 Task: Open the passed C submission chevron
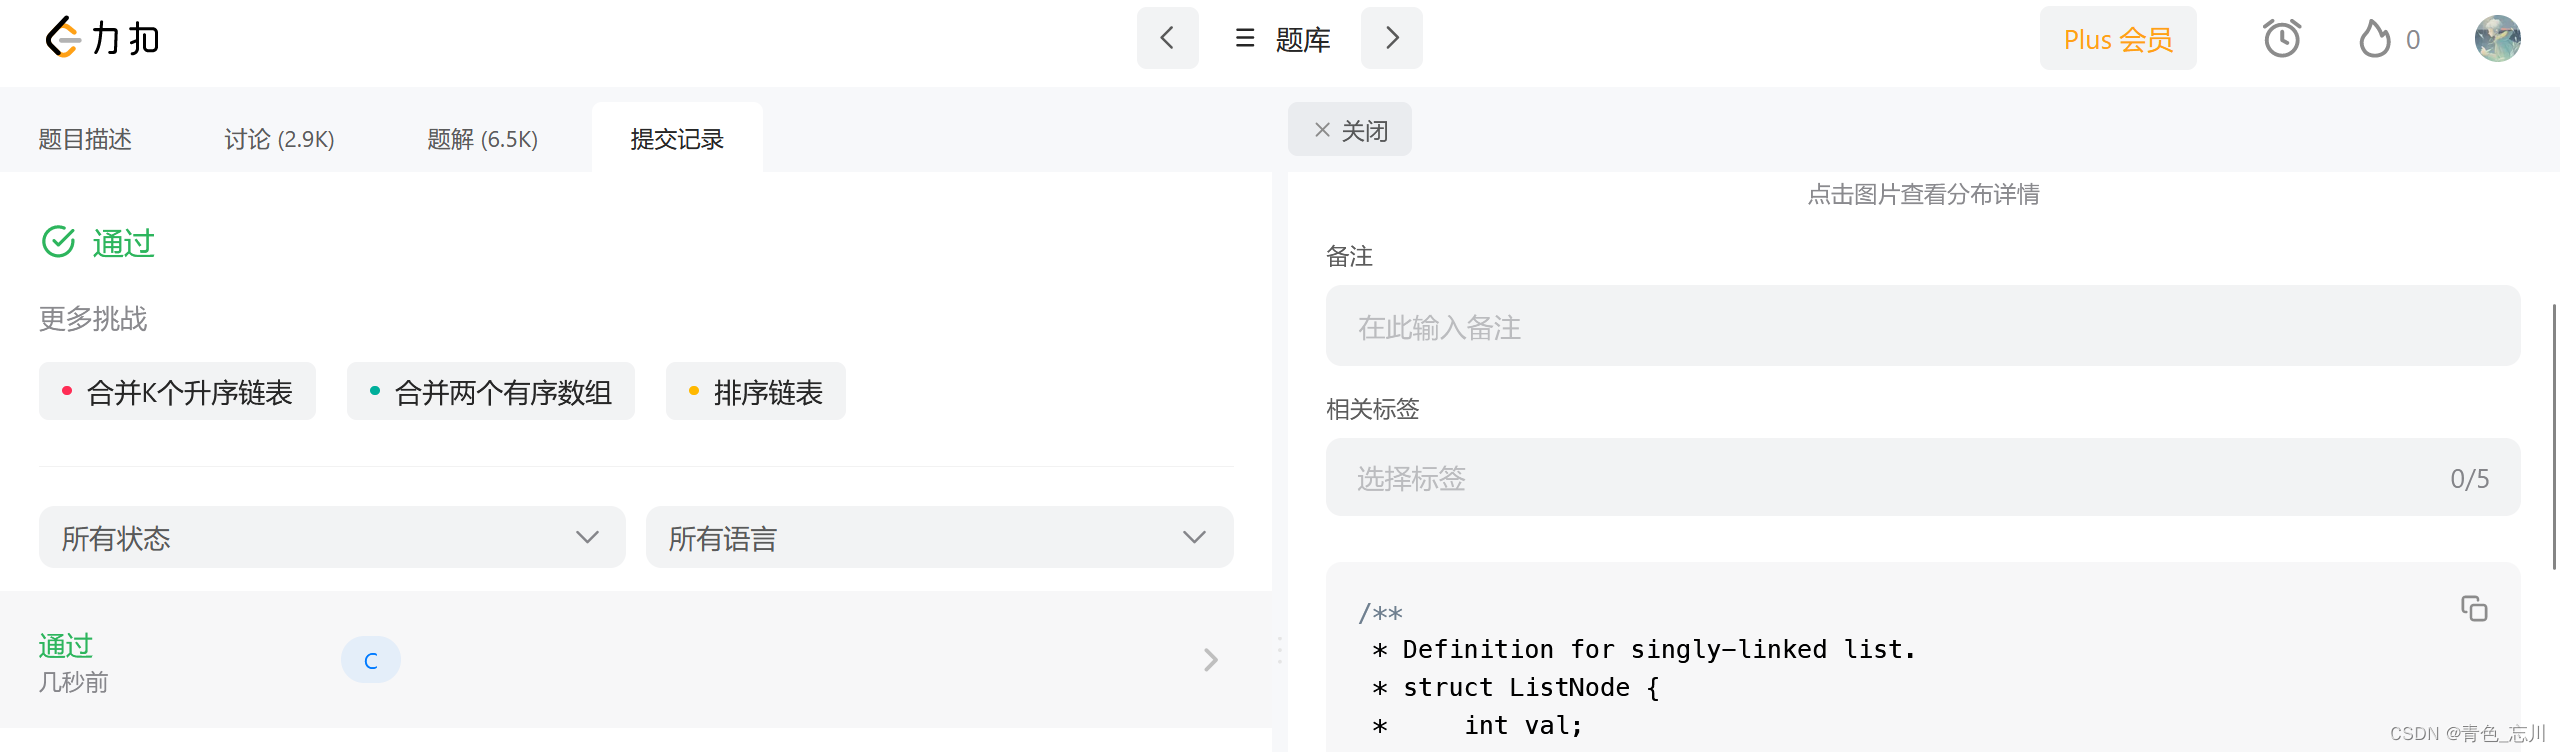coord(1210,660)
